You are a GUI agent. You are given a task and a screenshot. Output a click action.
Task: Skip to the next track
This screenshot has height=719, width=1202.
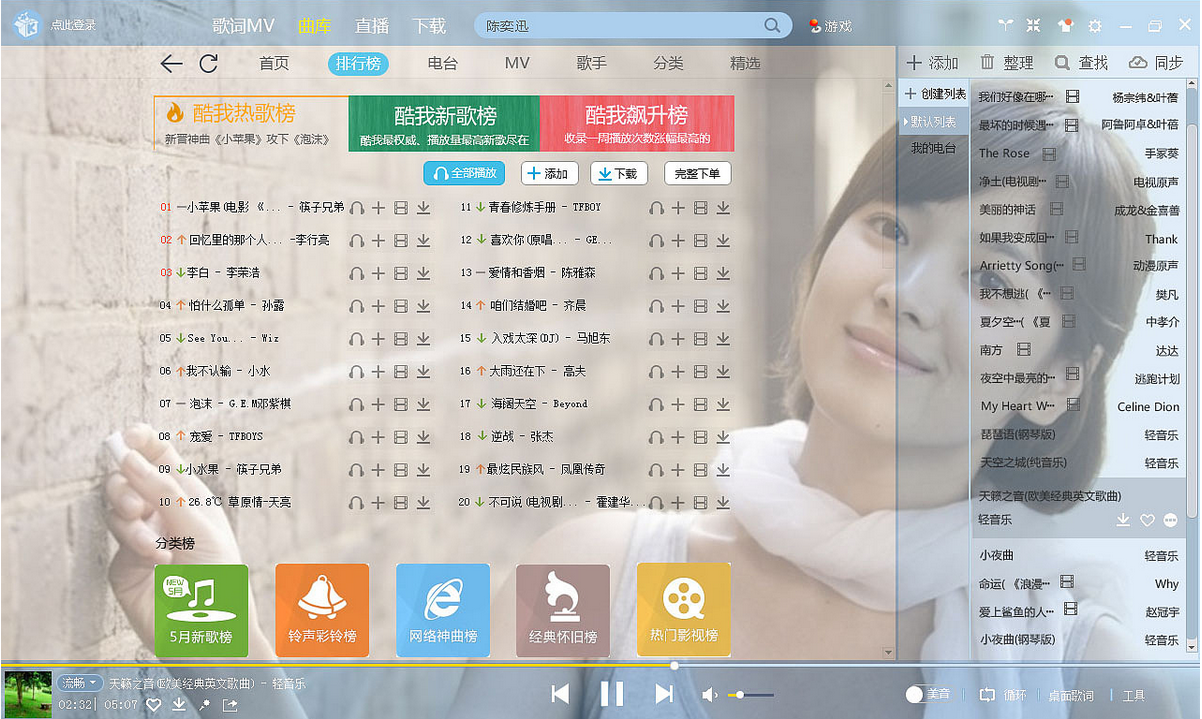pos(664,693)
